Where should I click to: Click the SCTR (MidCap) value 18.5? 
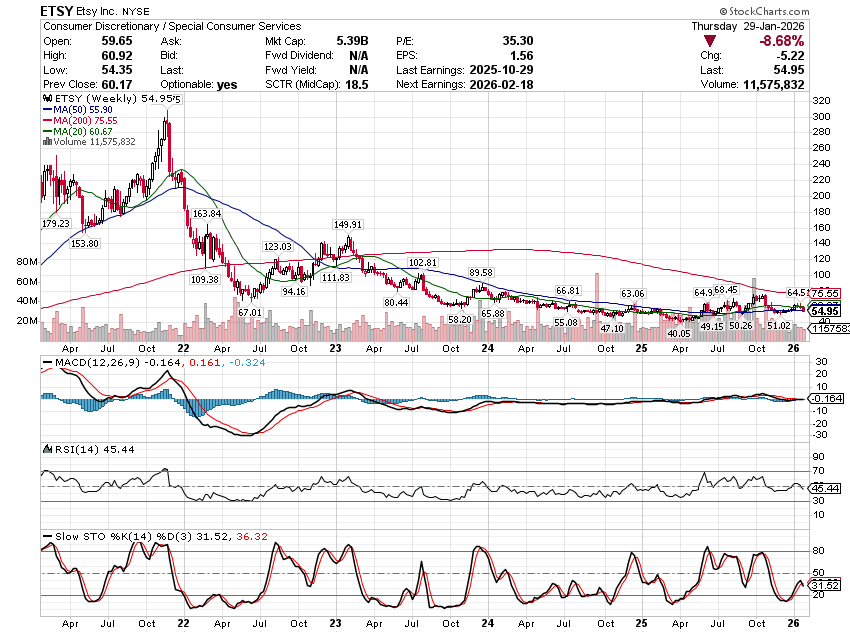357,85
